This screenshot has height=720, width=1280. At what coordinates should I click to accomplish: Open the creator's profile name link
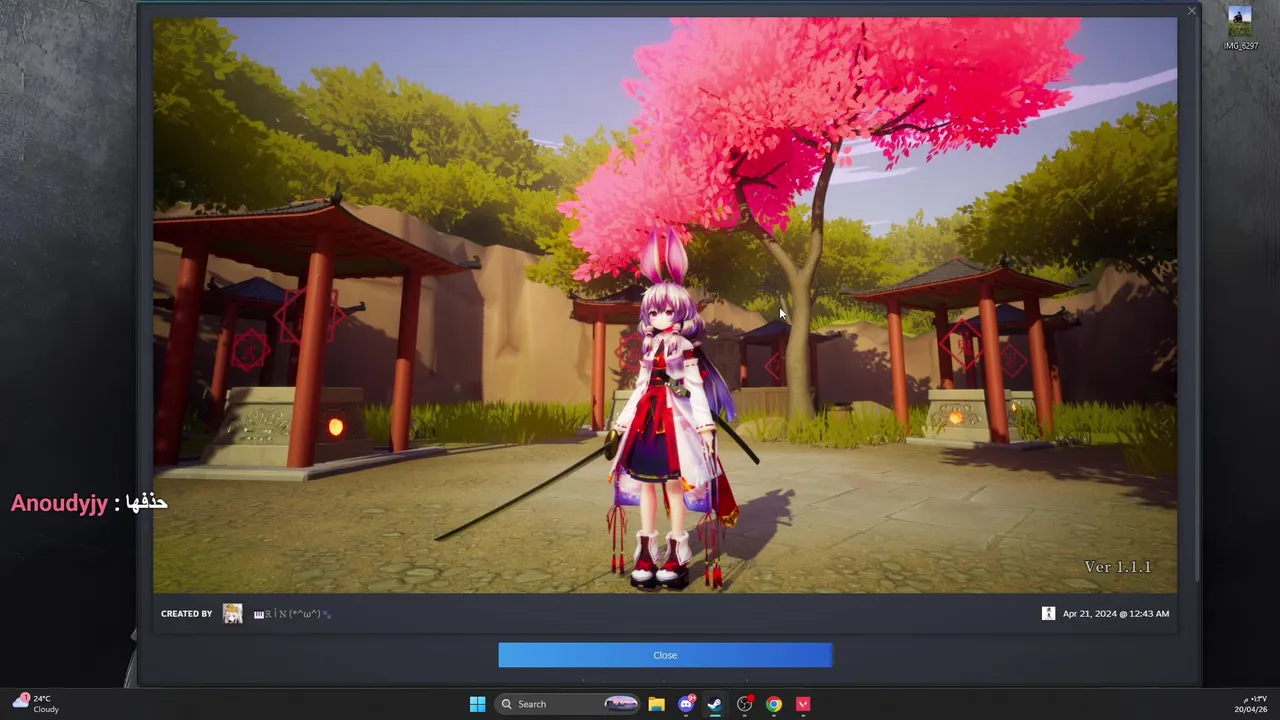click(x=292, y=614)
